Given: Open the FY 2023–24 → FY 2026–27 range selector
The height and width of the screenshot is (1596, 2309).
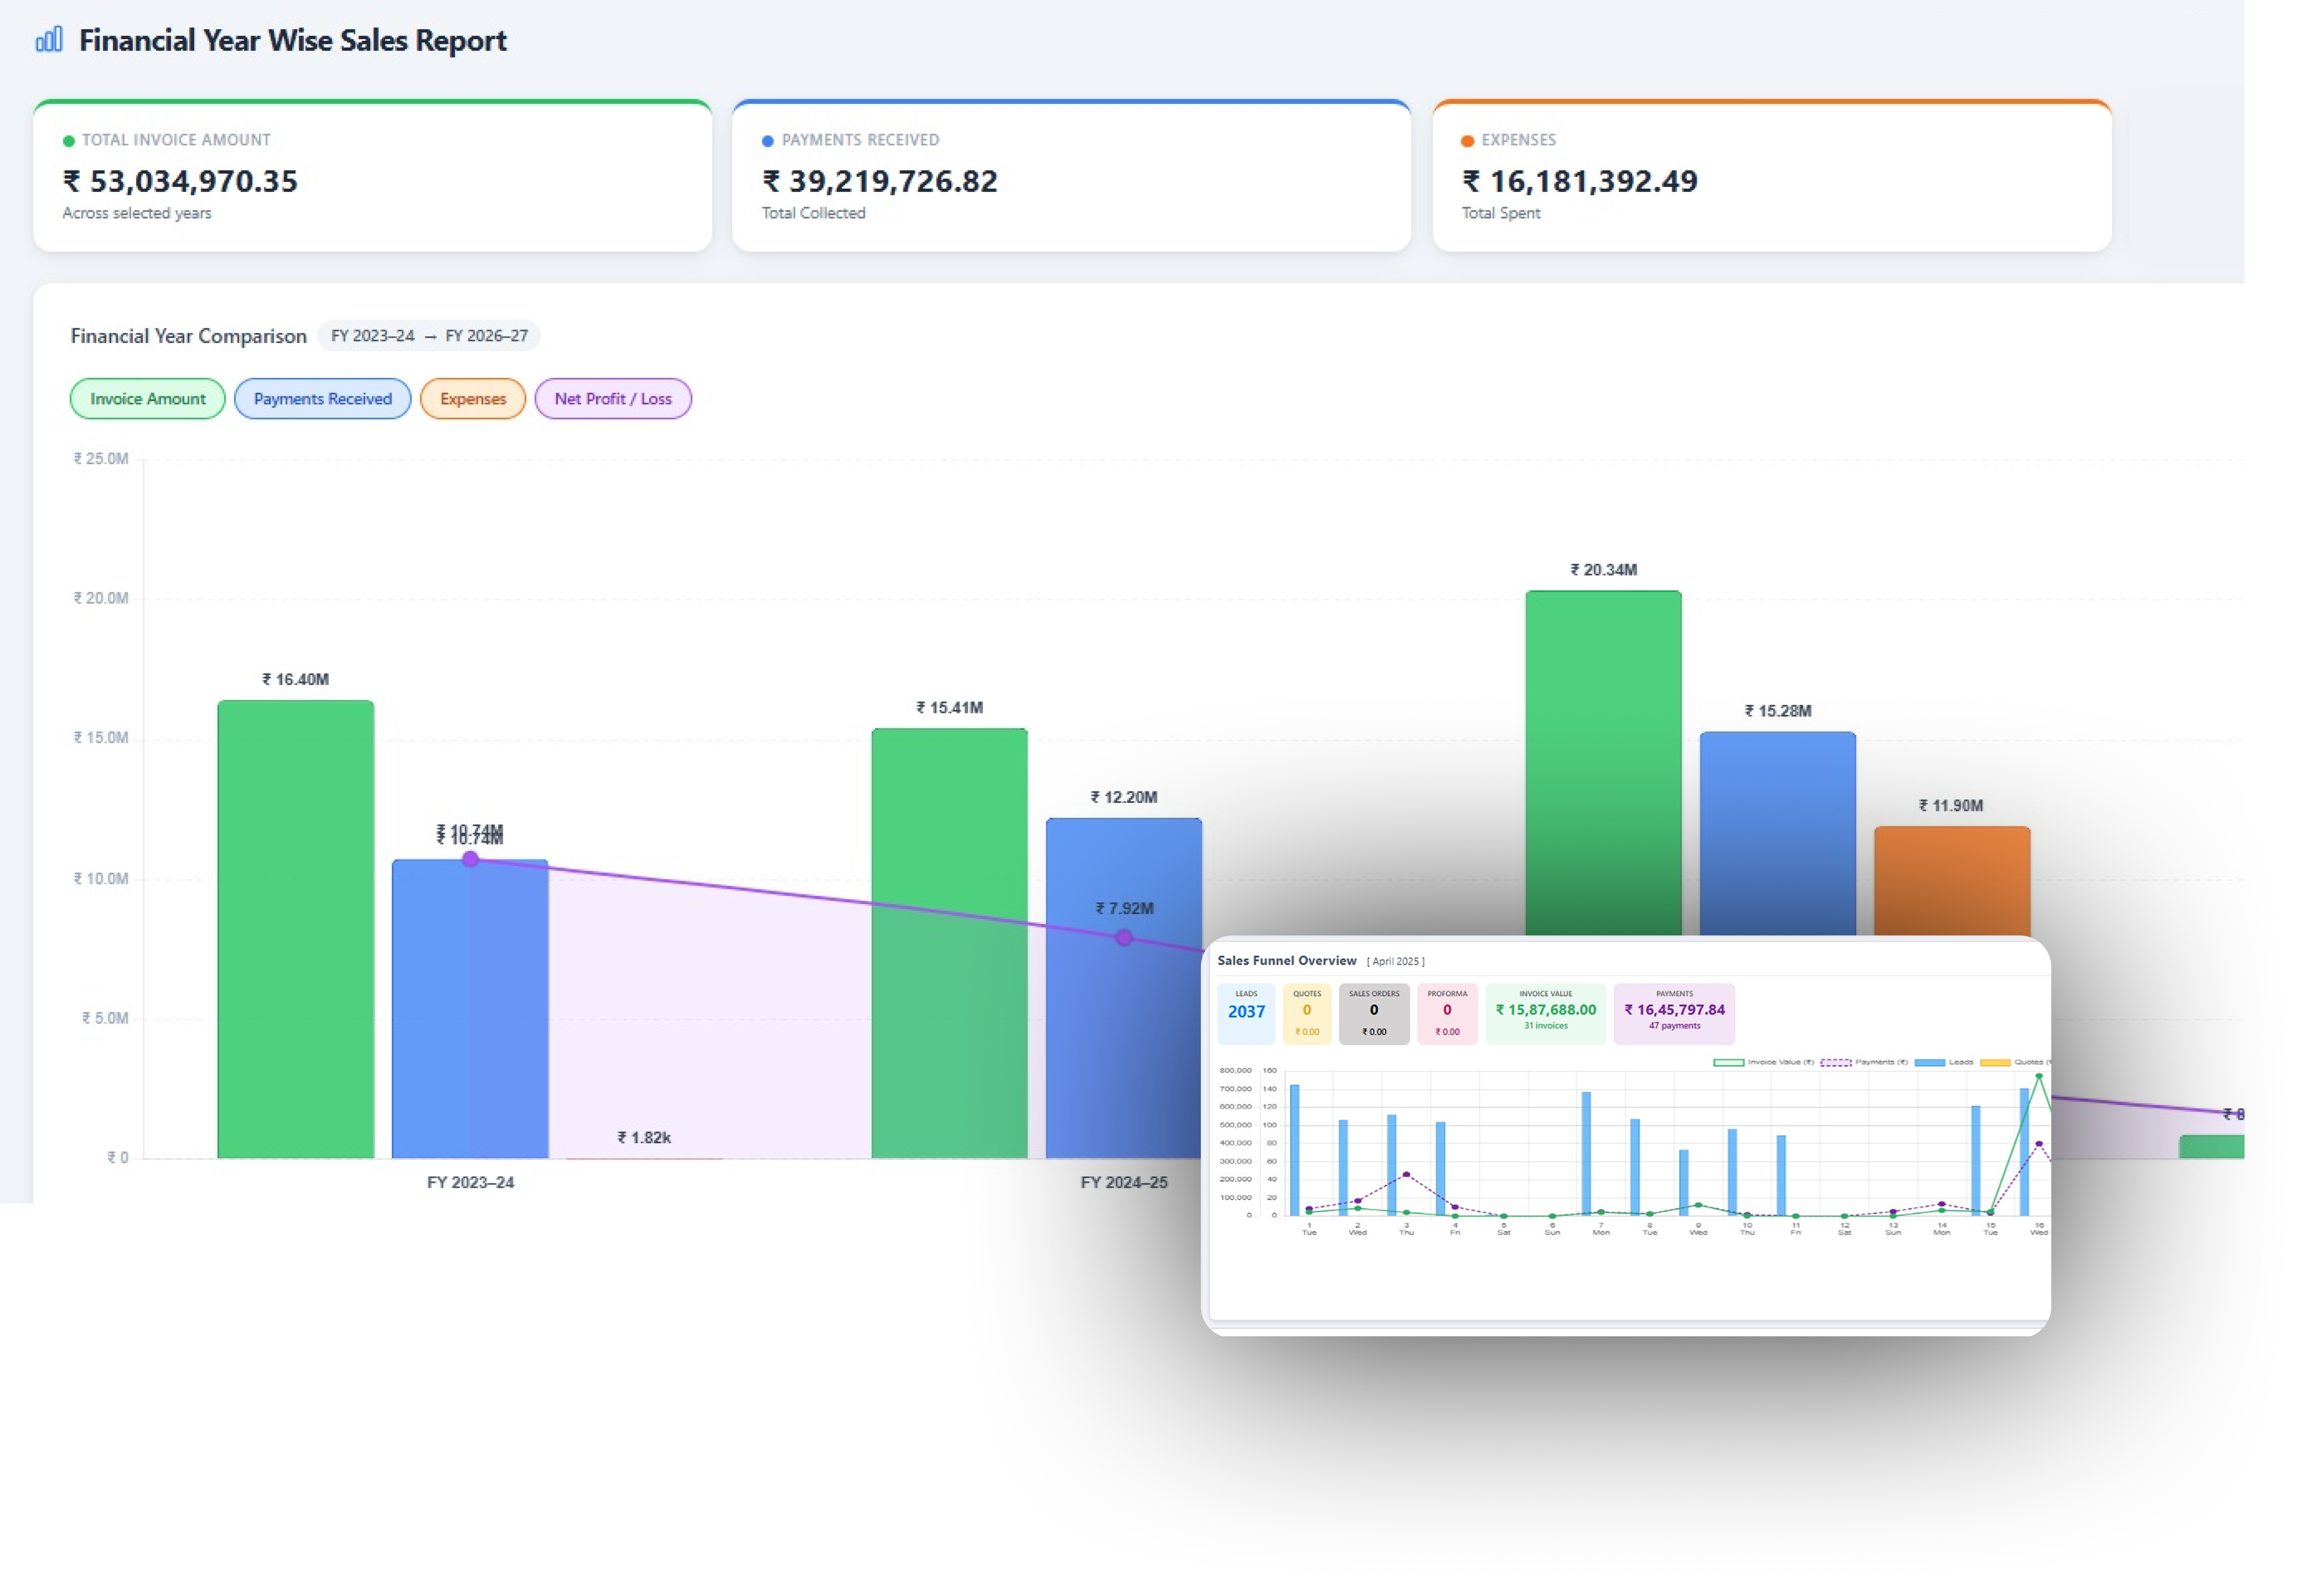Looking at the screenshot, I should [x=429, y=336].
